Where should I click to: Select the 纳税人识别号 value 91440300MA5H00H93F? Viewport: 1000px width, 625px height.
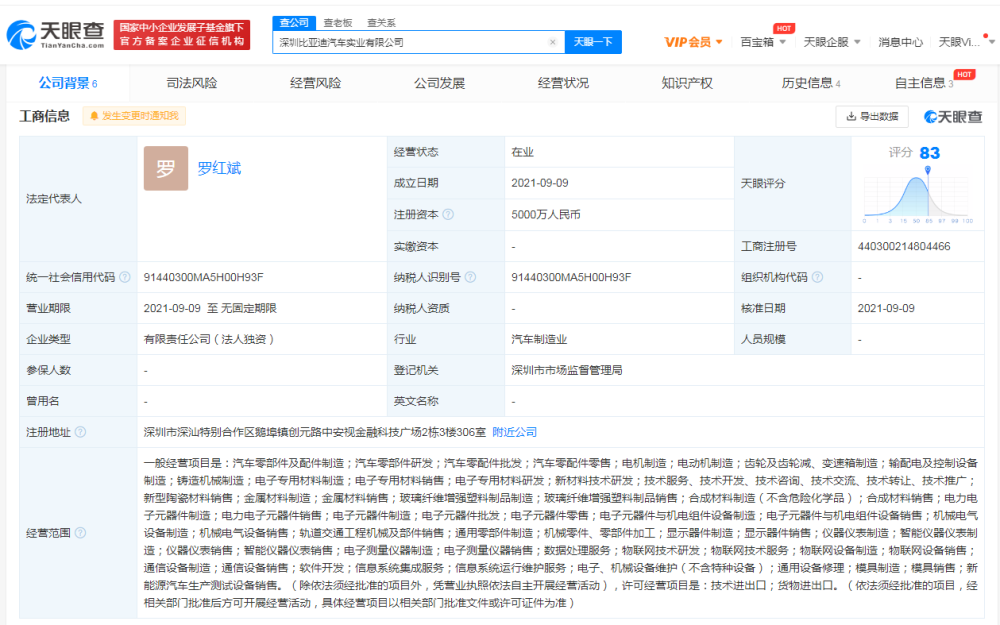coord(571,277)
